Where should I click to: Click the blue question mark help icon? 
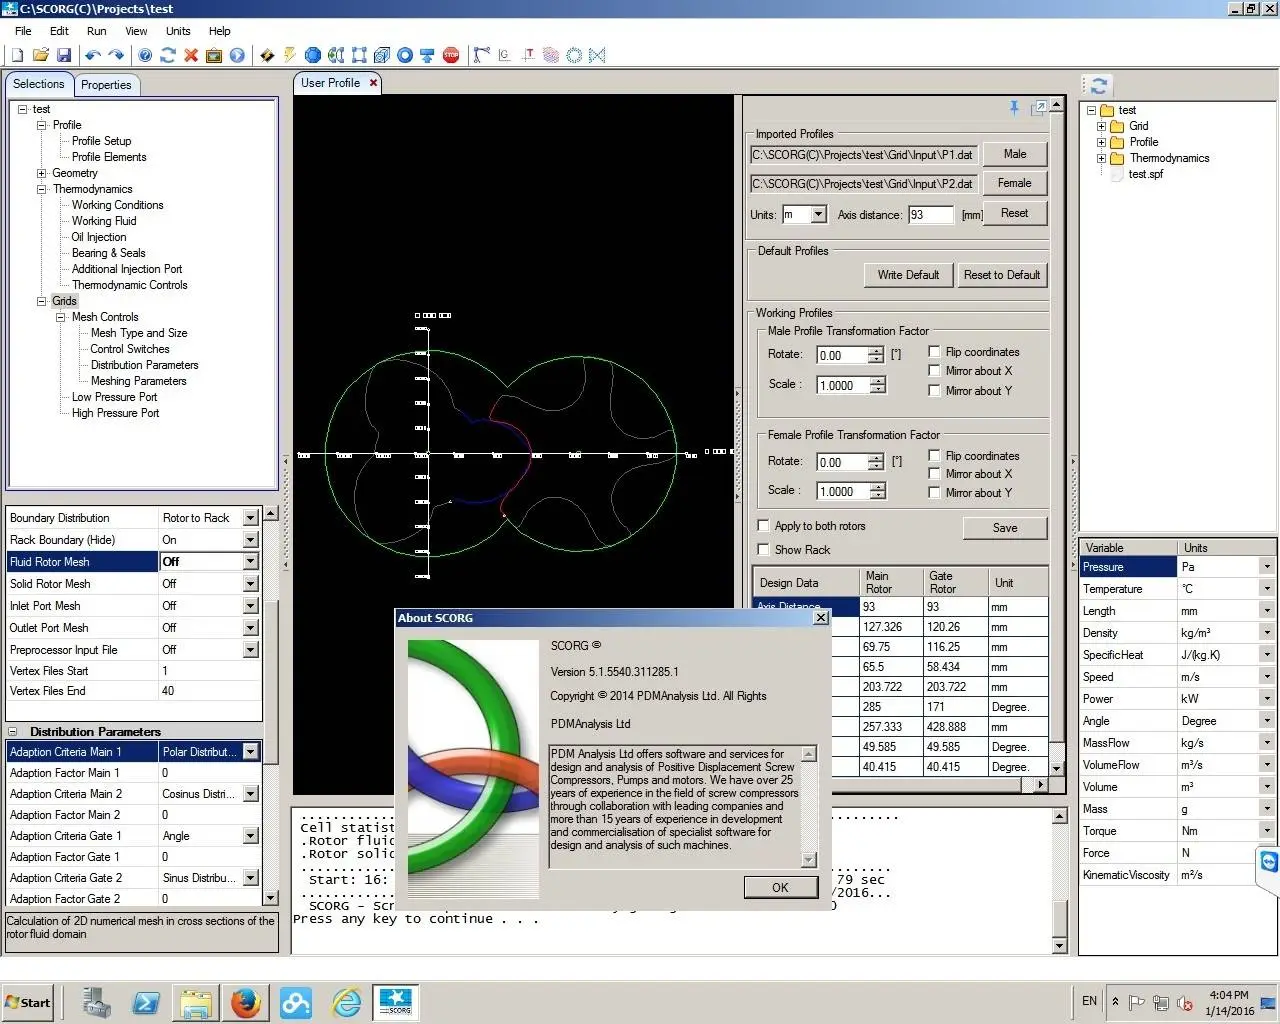click(x=145, y=55)
